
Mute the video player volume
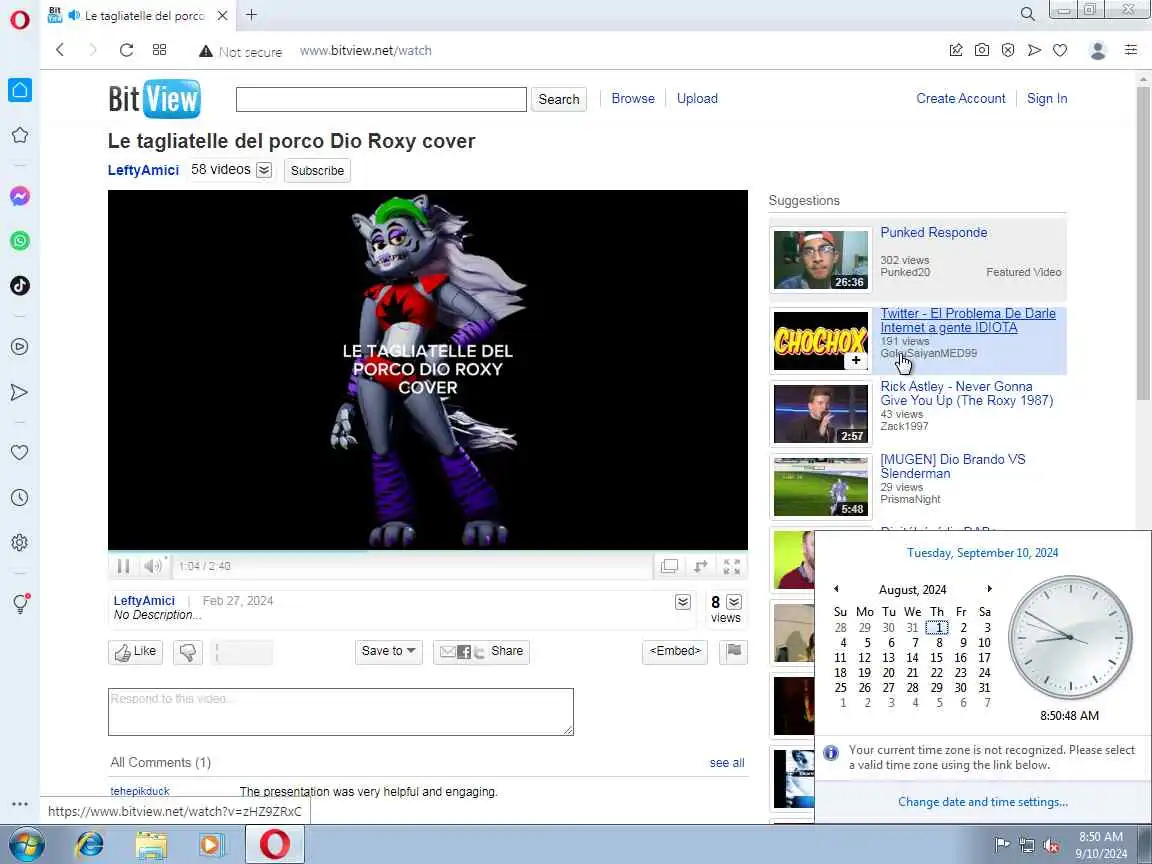click(152, 566)
